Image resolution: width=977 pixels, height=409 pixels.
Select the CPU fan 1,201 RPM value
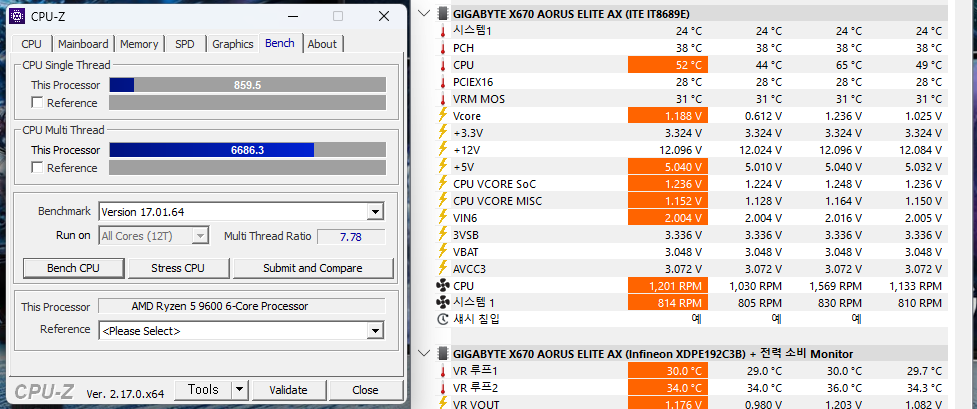(668, 286)
